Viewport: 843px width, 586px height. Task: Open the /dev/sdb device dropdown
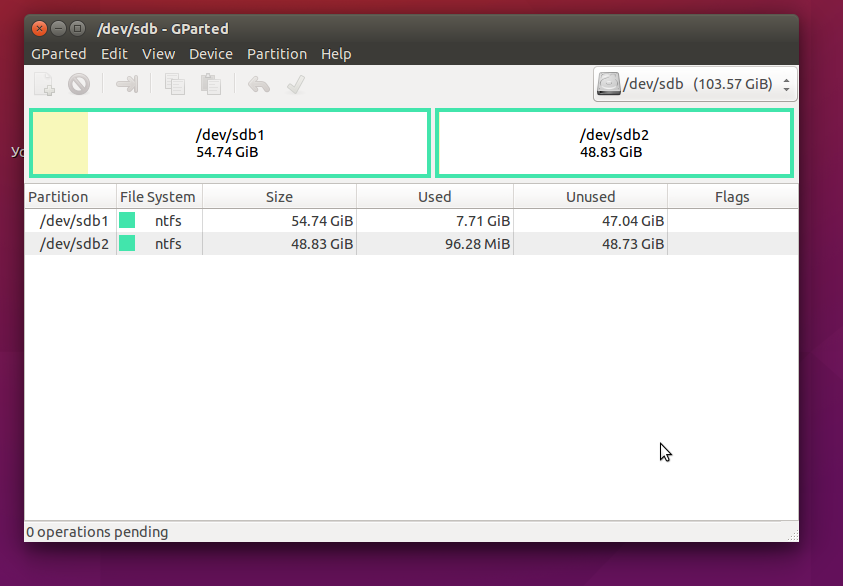[x=786, y=84]
